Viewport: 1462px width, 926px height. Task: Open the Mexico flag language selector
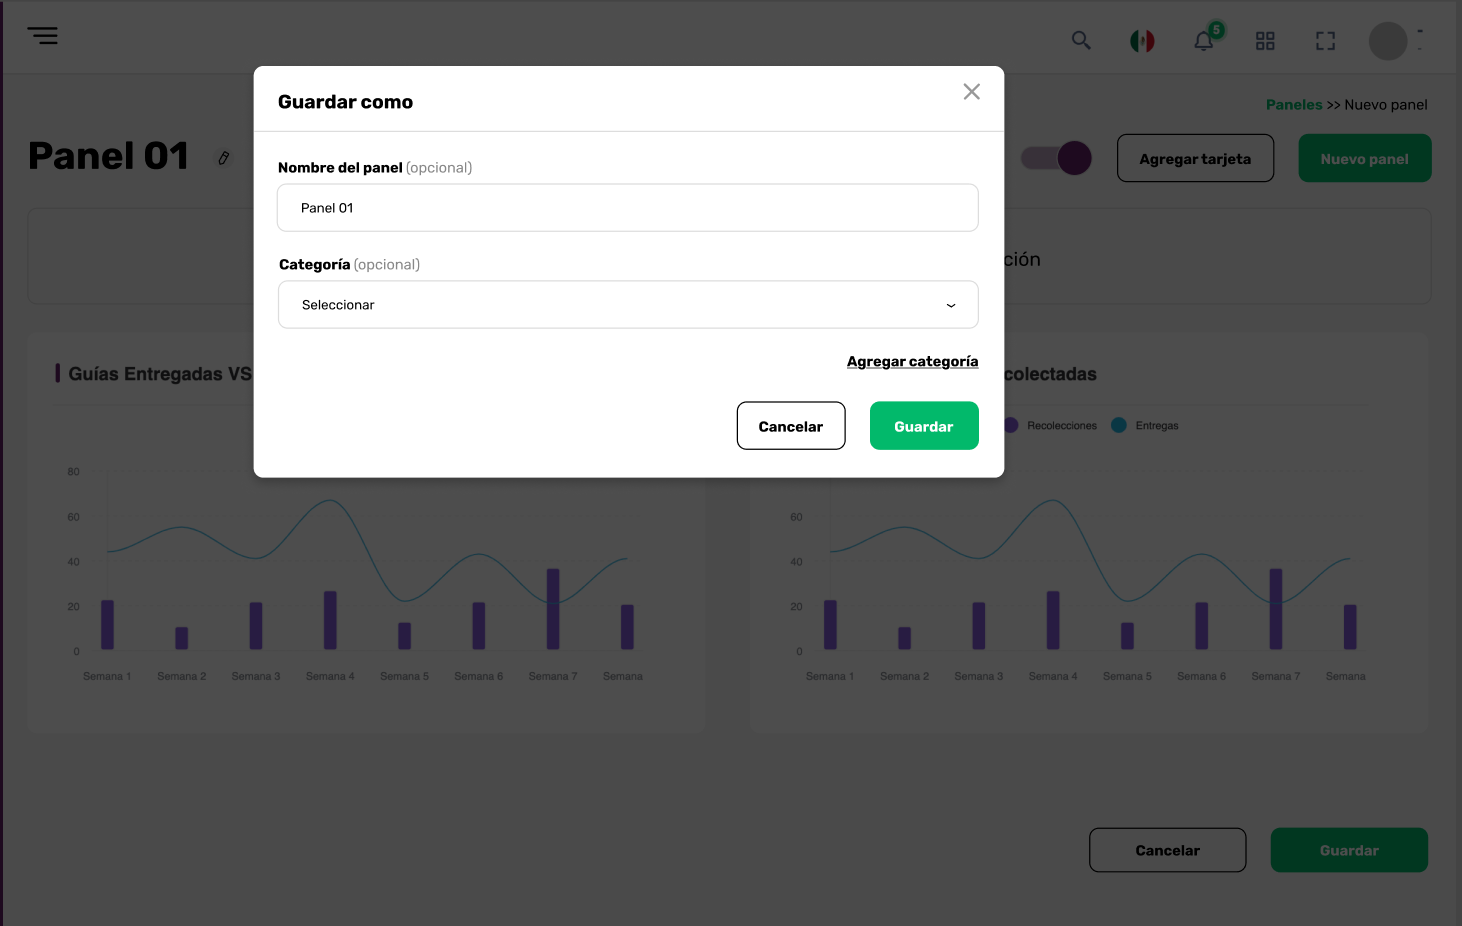(x=1142, y=41)
